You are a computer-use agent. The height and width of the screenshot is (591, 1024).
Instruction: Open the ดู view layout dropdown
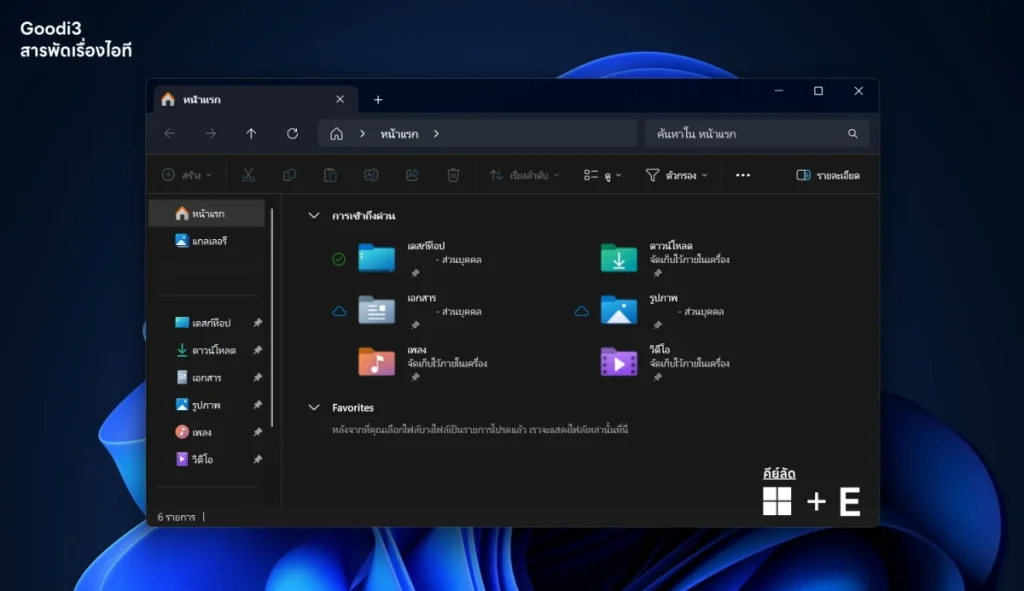(602, 175)
